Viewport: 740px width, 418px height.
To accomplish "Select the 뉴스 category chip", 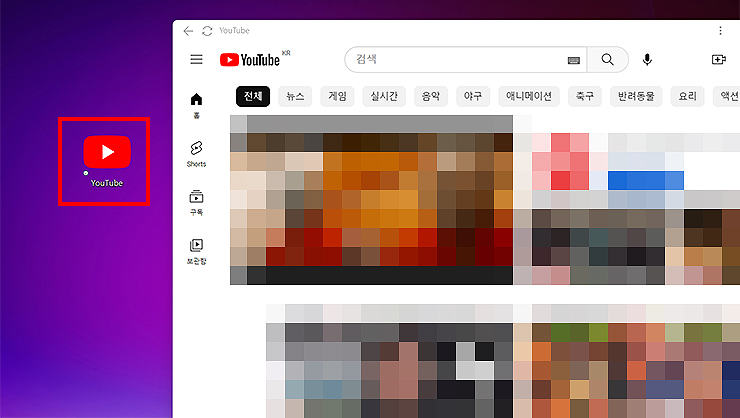I will tap(295, 96).
